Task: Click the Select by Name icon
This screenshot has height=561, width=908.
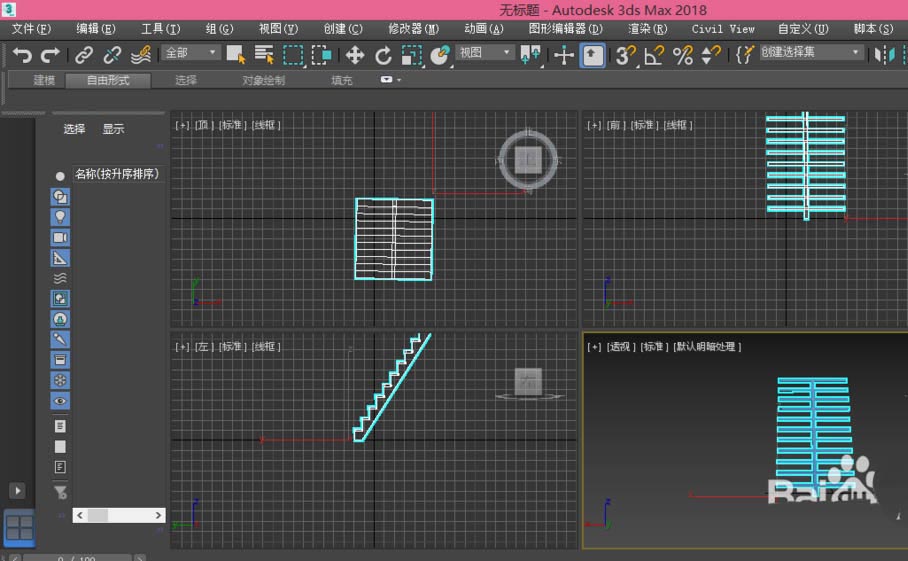Action: tap(264, 55)
